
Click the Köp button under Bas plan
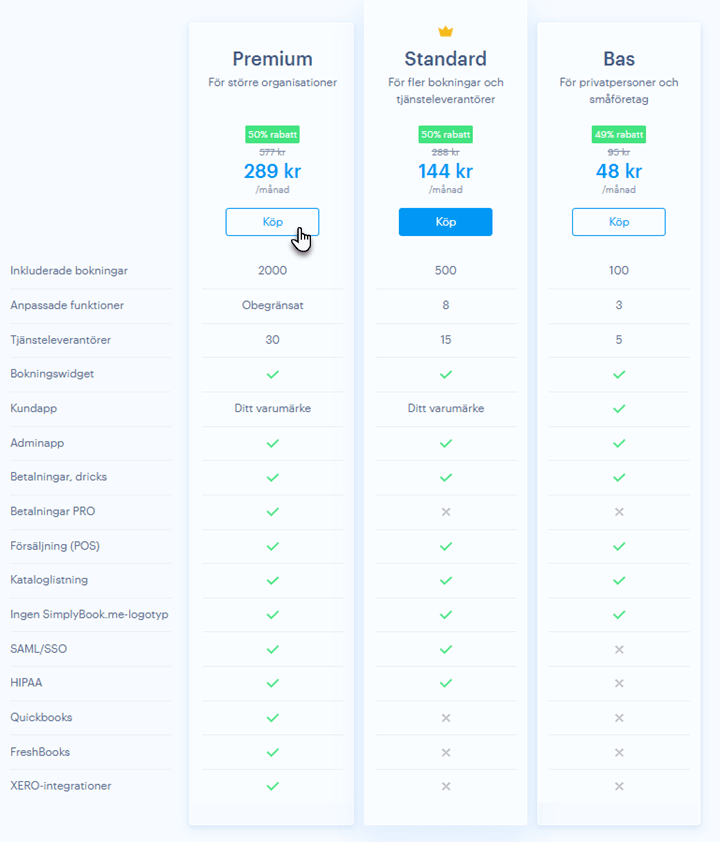click(x=619, y=222)
